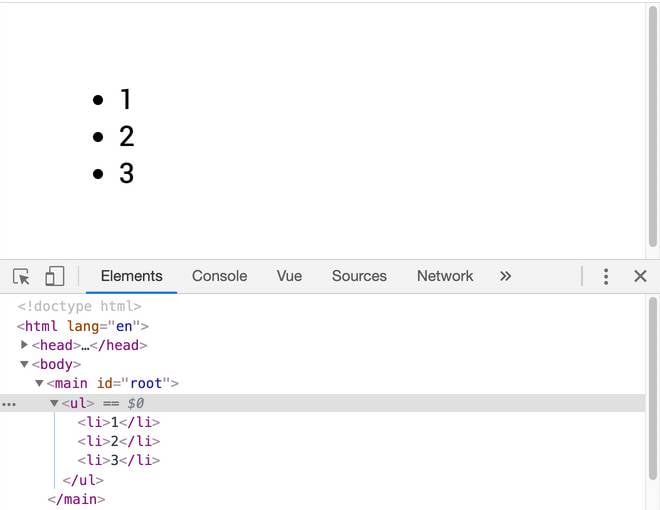
Task: Click the ellipsis beside the ul node
Action: click(x=9, y=403)
